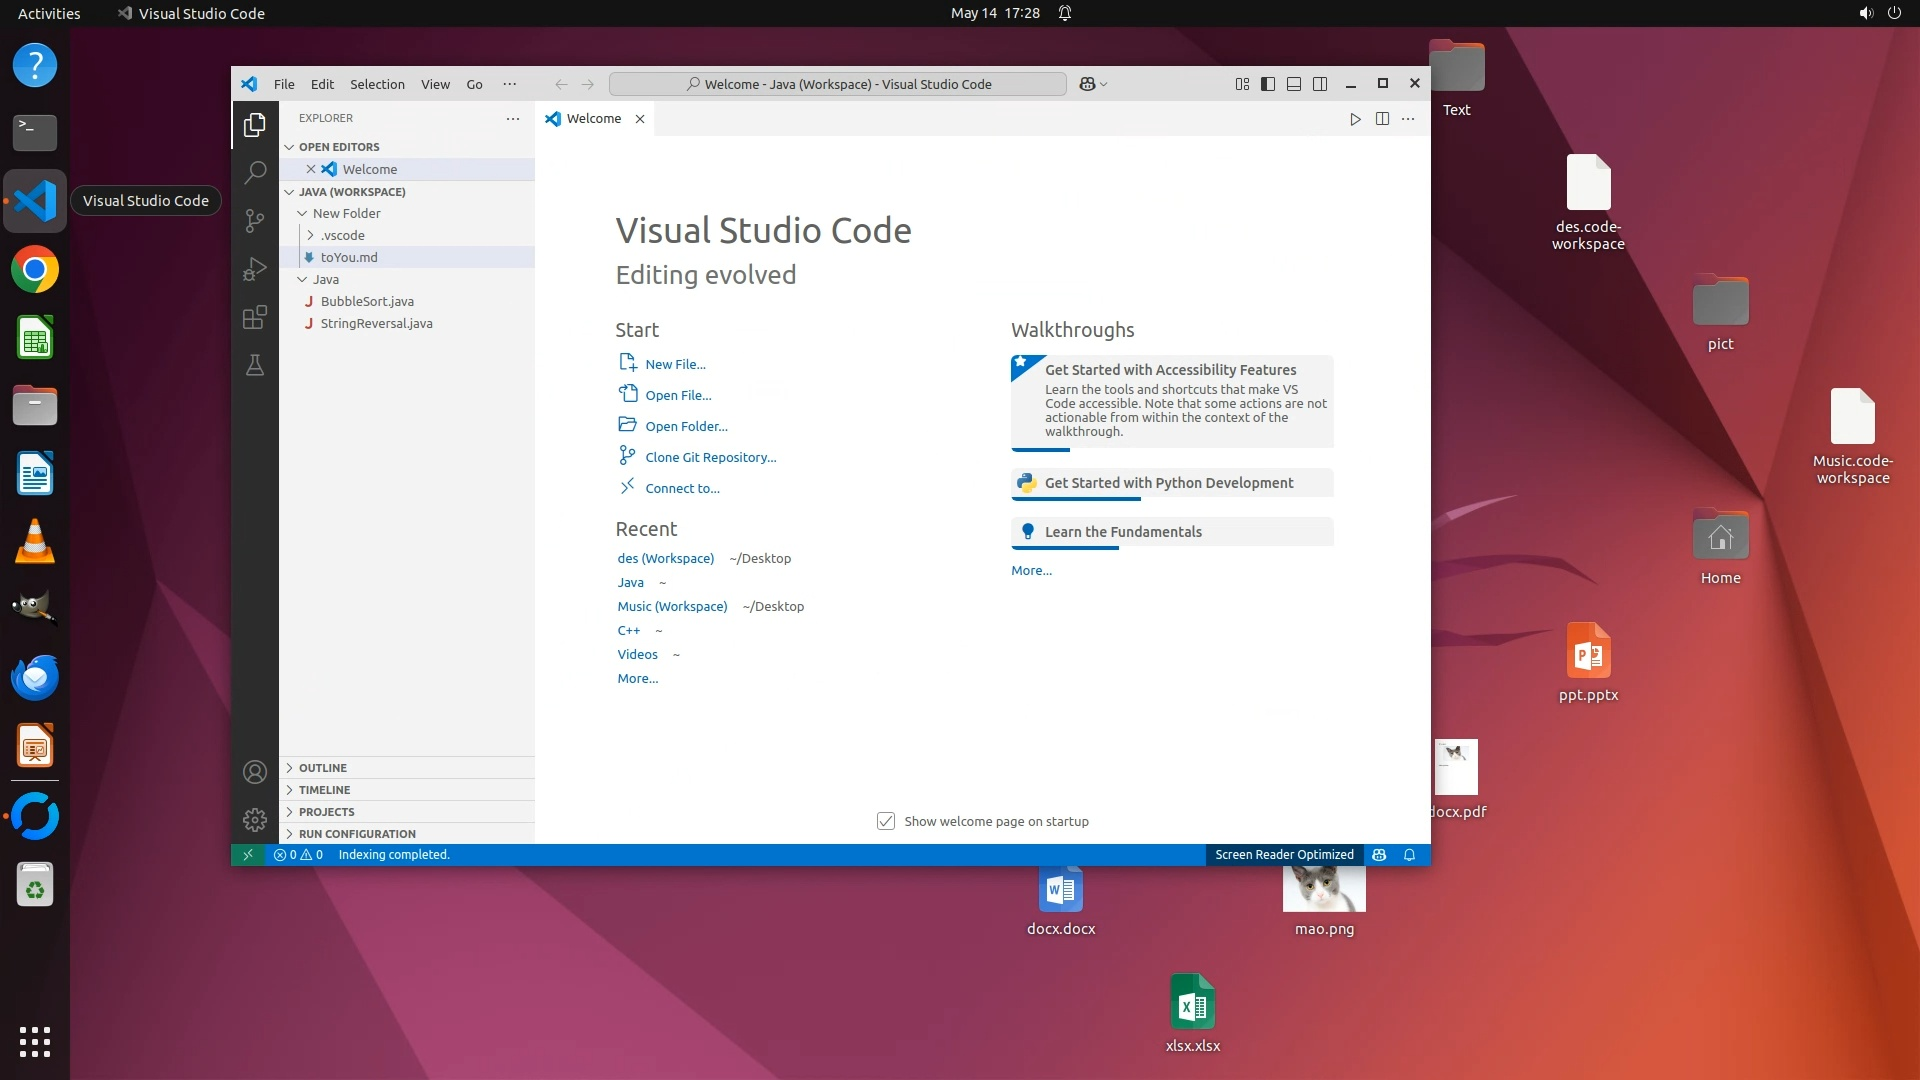
Task: Click the command center search box
Action: pyautogui.click(x=837, y=84)
